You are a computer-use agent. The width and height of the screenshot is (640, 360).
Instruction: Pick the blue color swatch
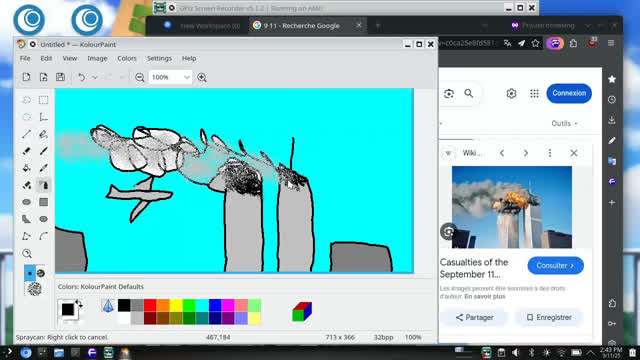[x=215, y=305]
